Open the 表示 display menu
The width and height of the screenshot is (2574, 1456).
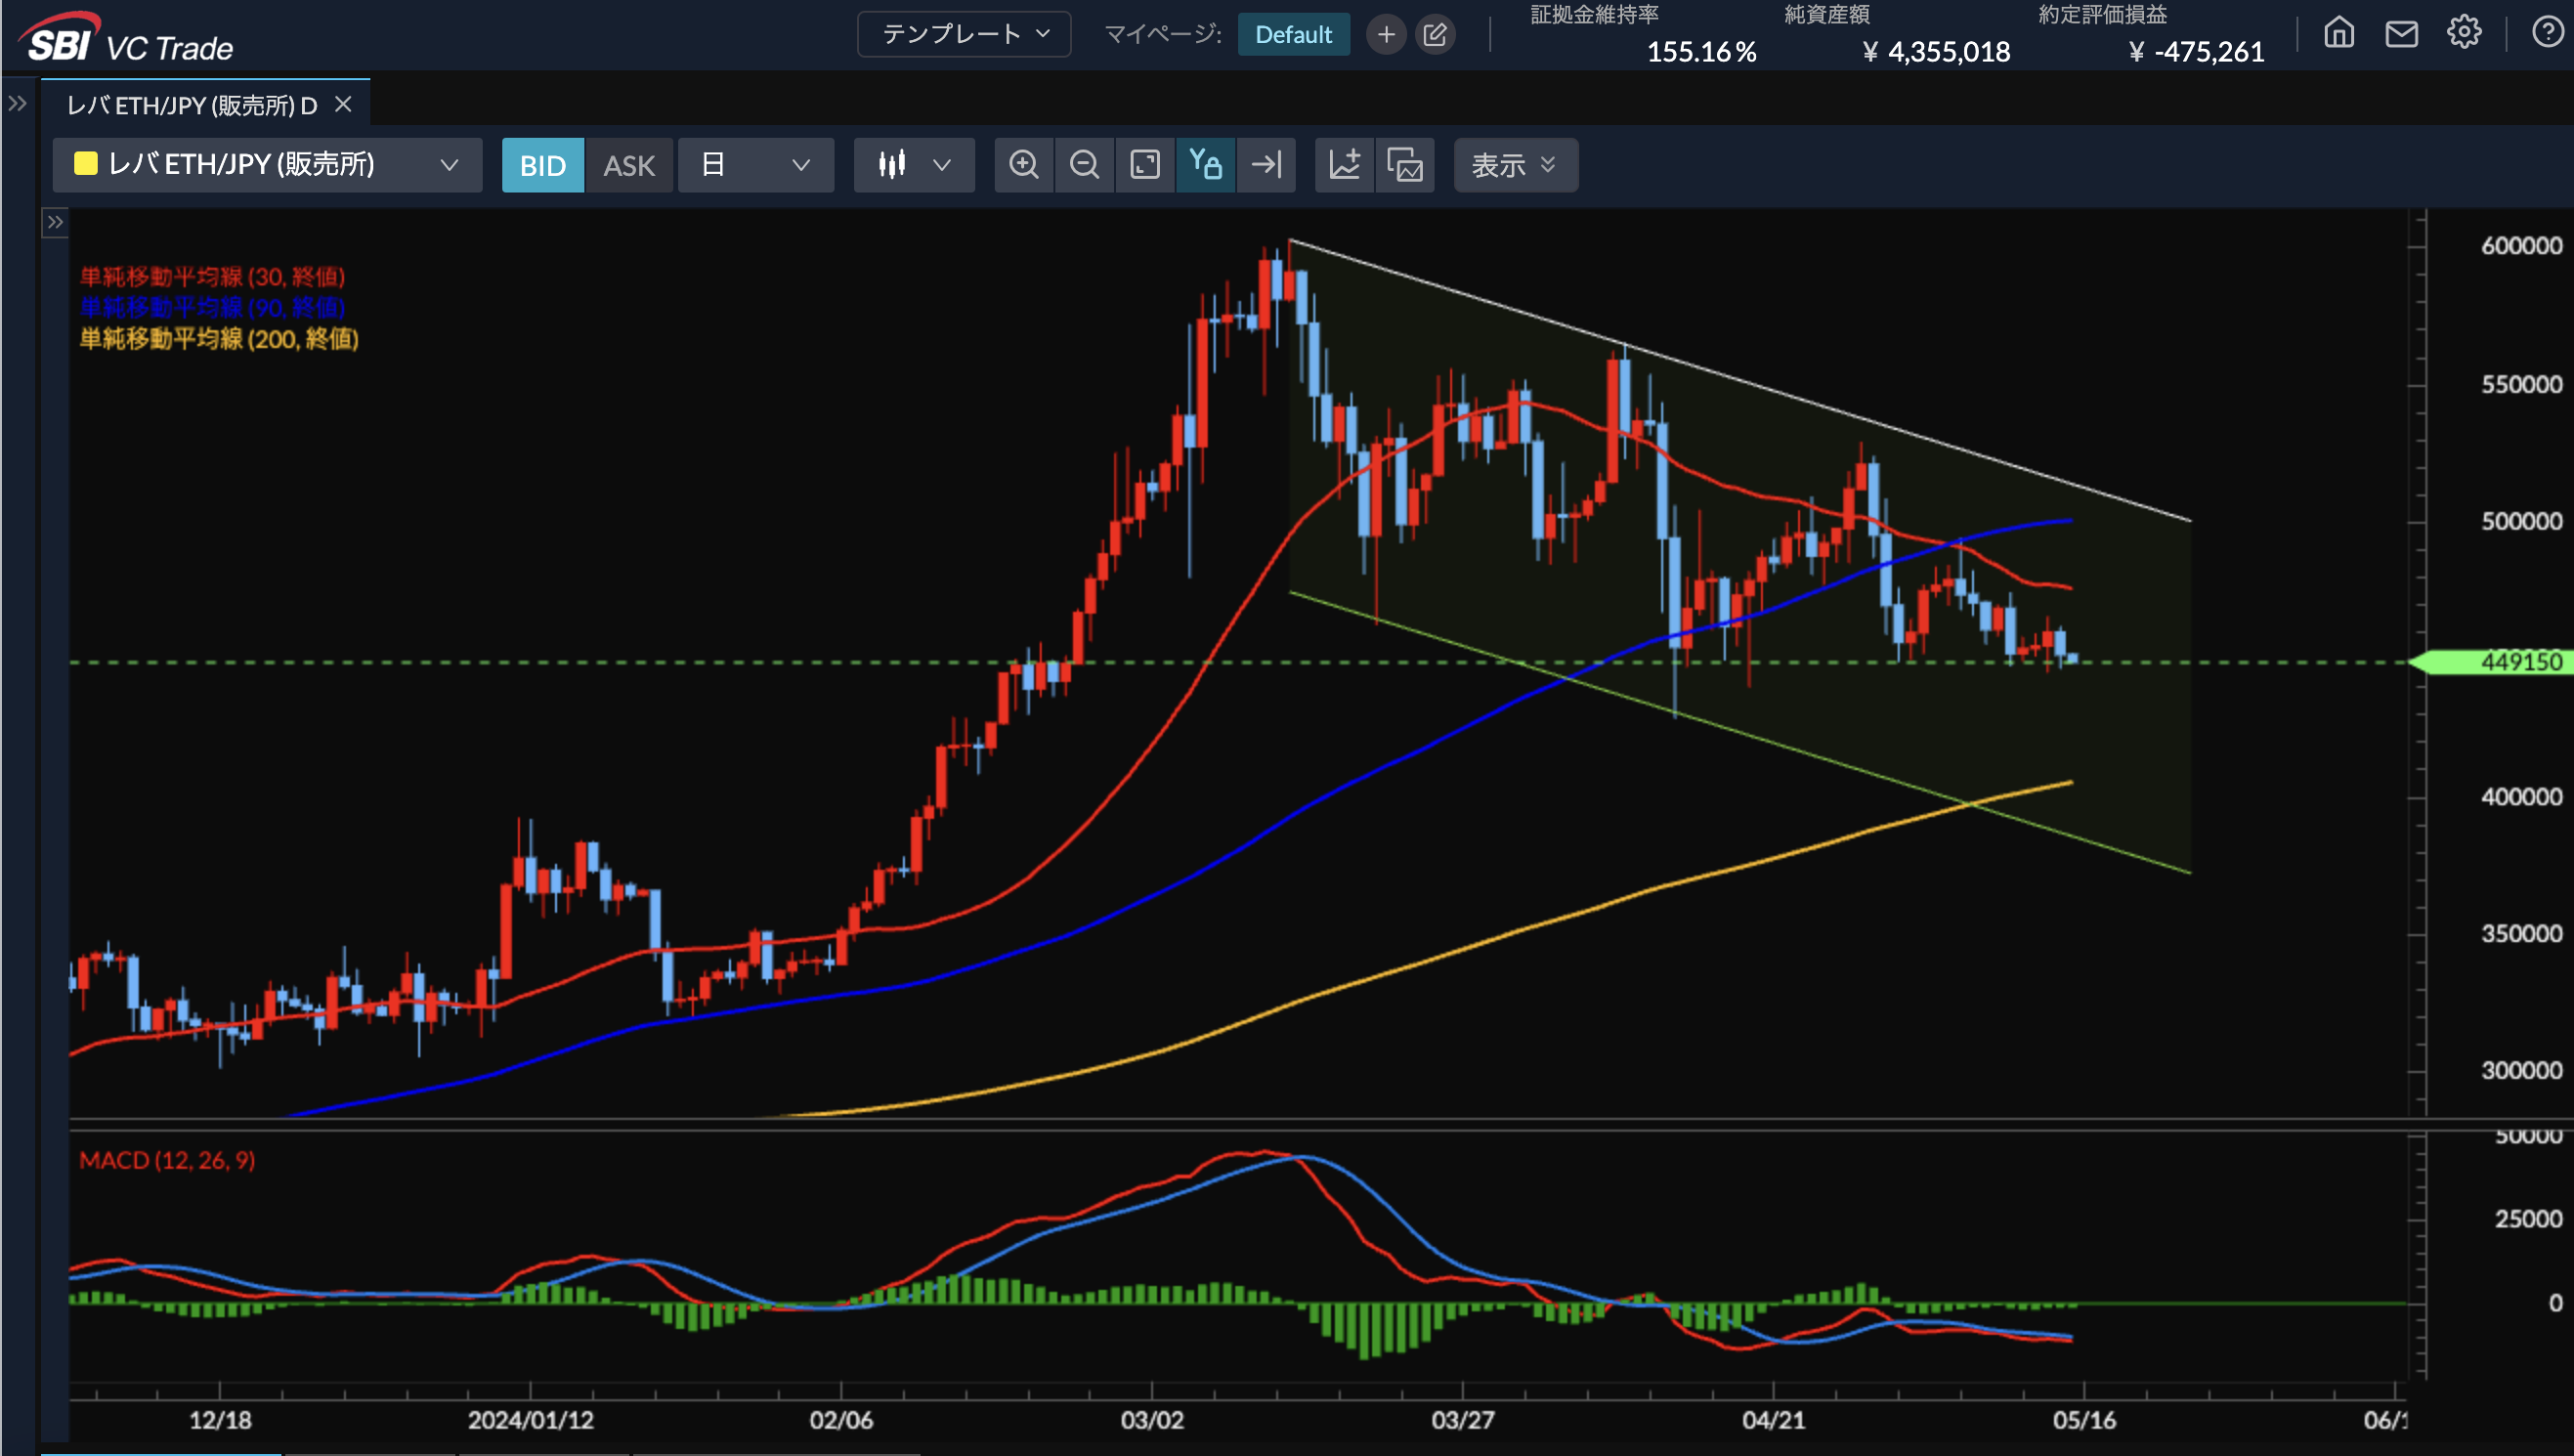point(1515,164)
